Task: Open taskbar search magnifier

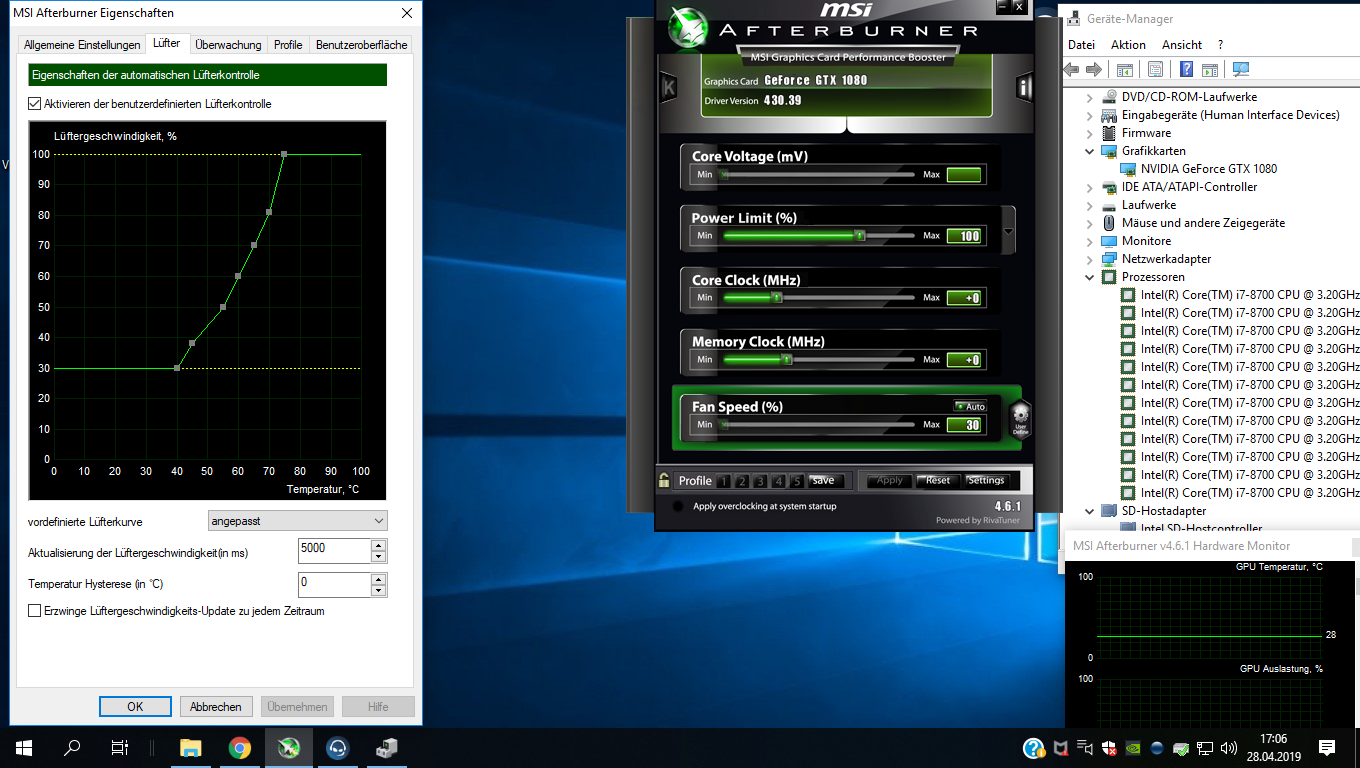Action: pyautogui.click(x=72, y=748)
